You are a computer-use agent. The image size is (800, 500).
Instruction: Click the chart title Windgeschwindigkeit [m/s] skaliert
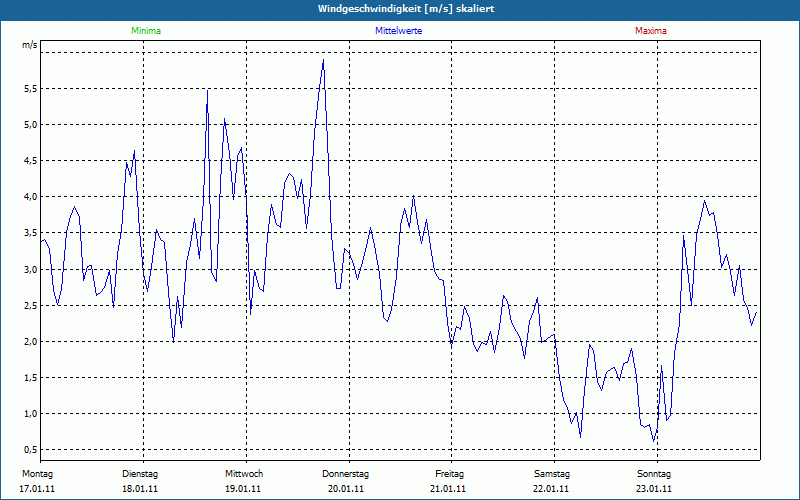pos(406,9)
